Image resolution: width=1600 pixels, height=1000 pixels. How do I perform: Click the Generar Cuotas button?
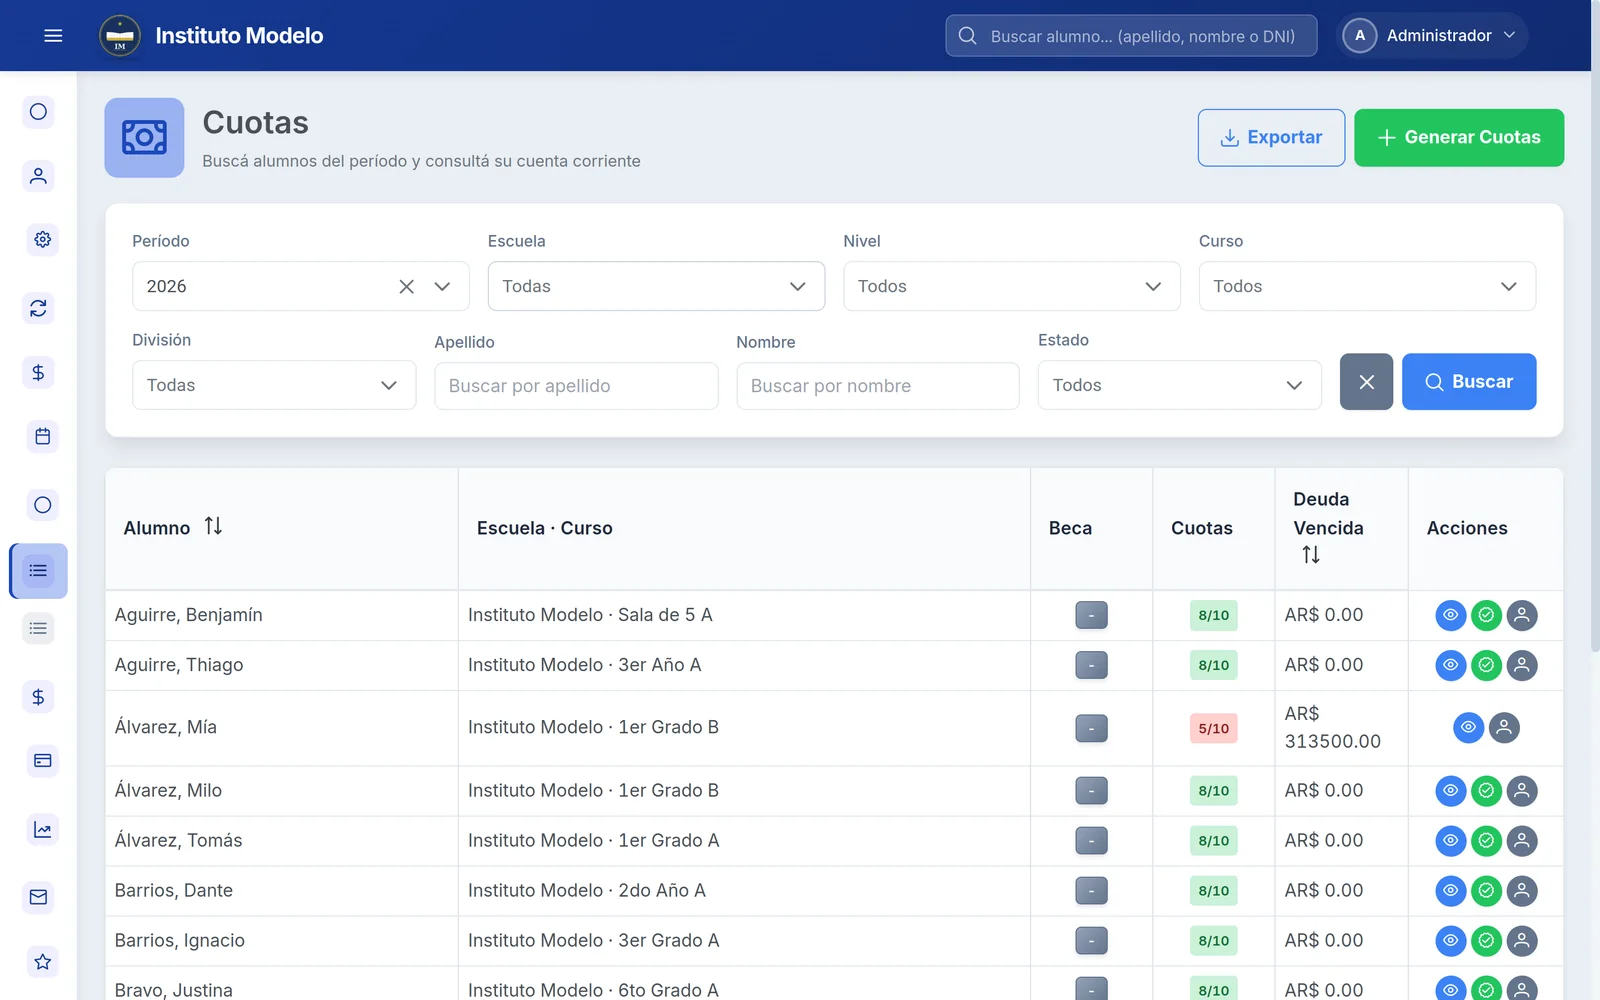(x=1459, y=138)
